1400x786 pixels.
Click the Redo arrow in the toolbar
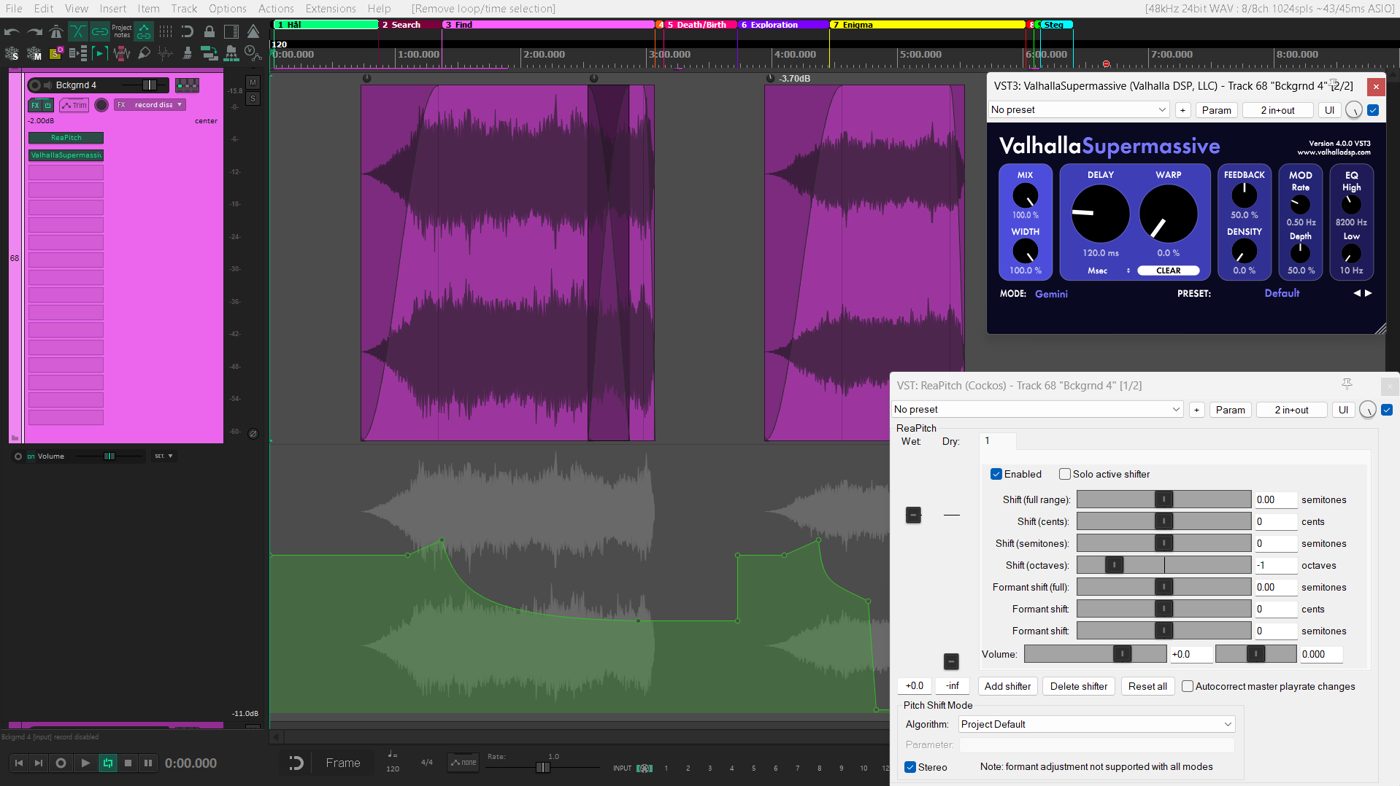click(35, 32)
